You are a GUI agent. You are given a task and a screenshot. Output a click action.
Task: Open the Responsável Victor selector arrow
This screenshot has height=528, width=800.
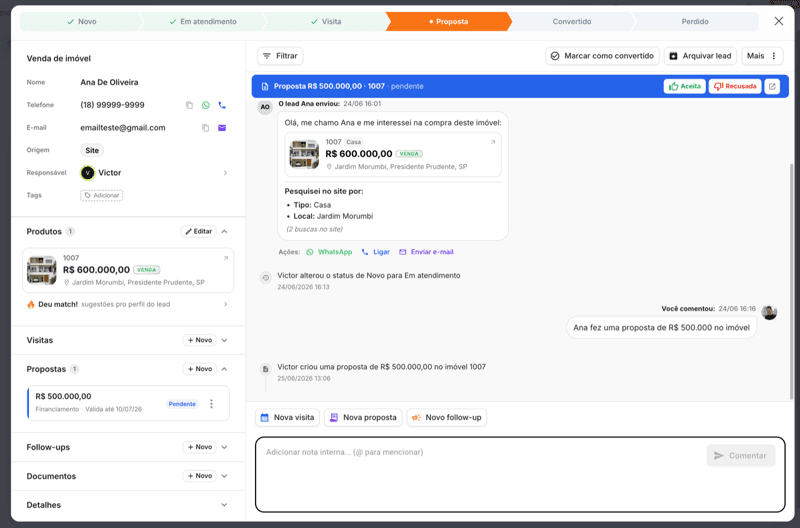click(x=226, y=173)
